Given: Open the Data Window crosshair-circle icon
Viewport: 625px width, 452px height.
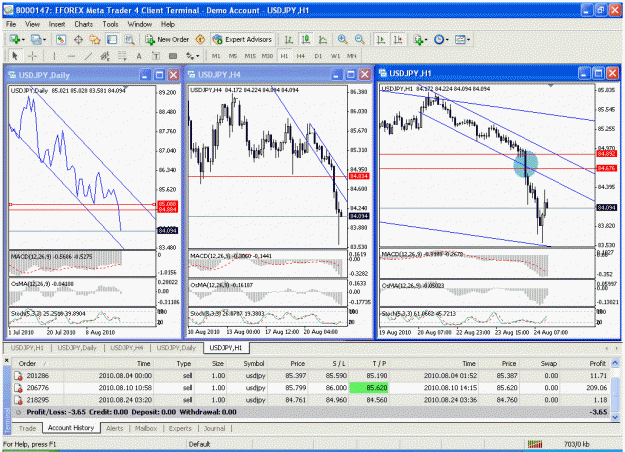Looking at the screenshot, I should click(78, 39).
